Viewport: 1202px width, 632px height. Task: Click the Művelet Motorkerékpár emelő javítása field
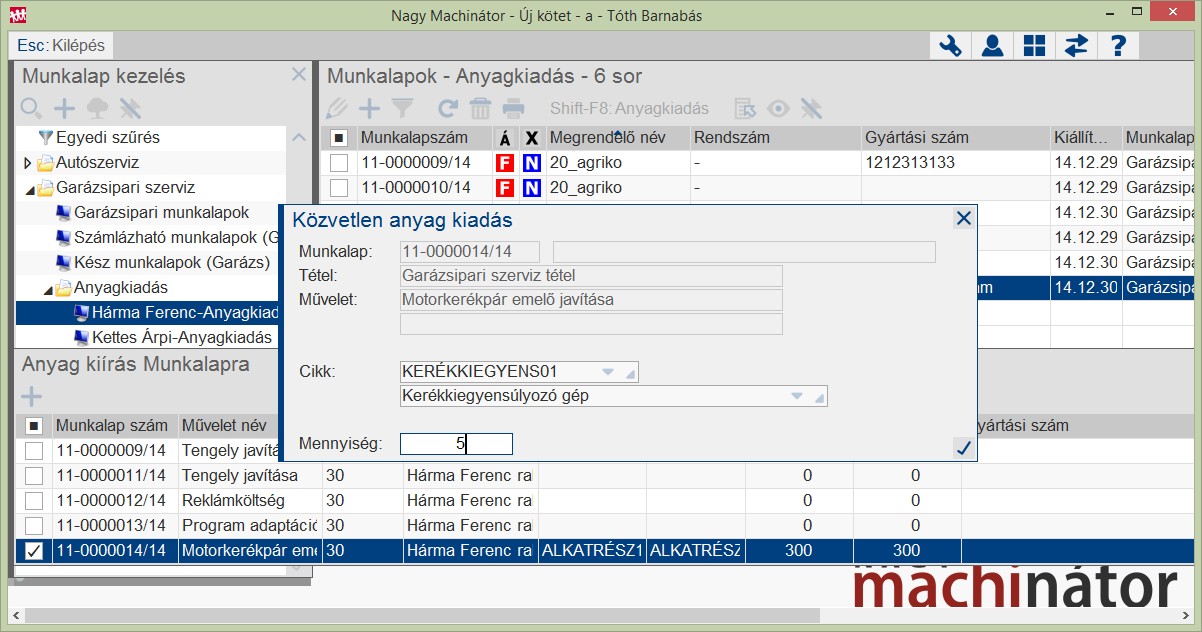point(591,300)
